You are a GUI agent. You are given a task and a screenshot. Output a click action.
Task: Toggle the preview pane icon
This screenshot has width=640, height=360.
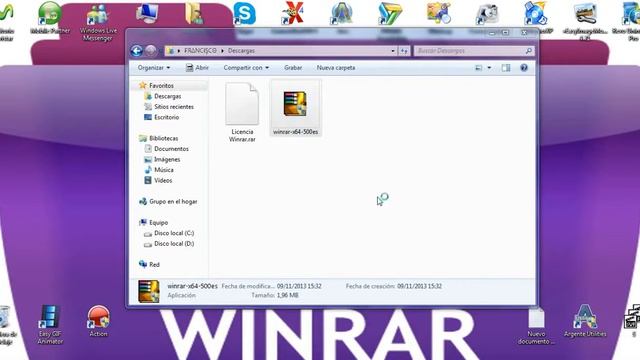(x=506, y=68)
